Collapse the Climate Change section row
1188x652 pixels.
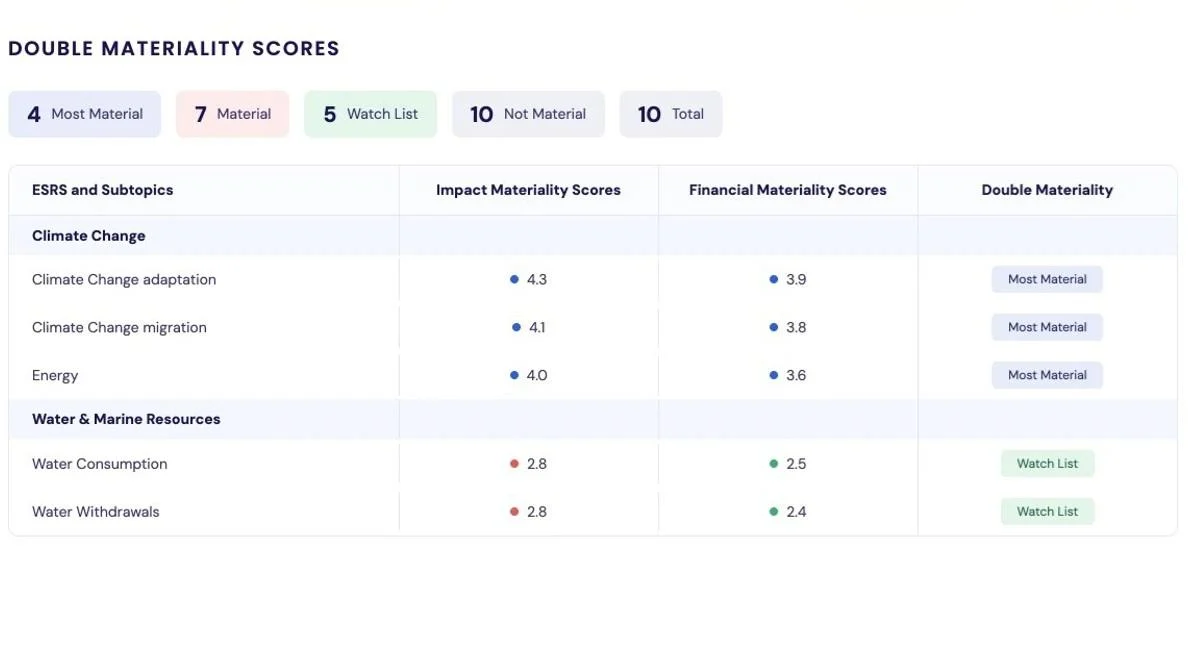click(592, 236)
